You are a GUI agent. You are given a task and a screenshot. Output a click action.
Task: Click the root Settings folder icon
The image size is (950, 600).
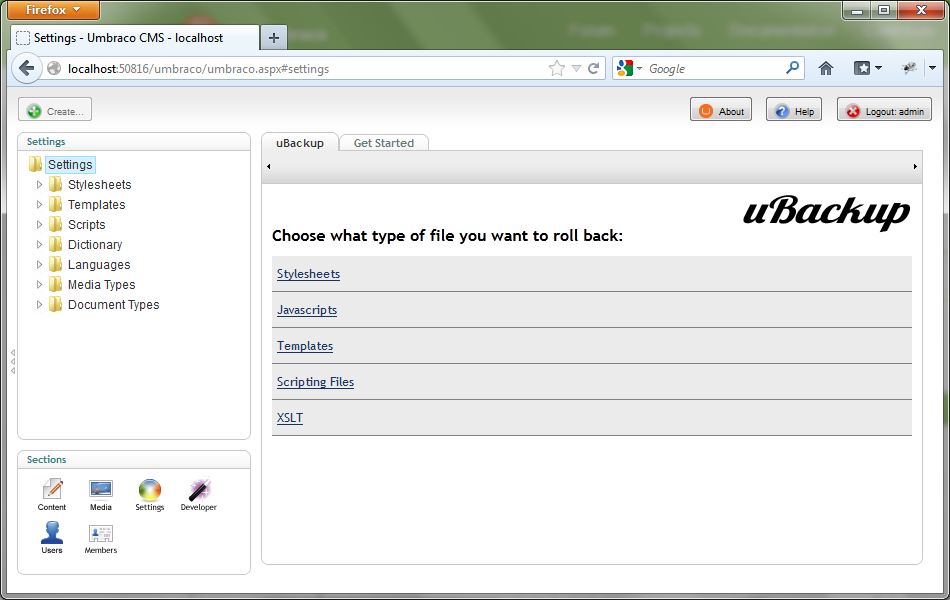[36, 164]
